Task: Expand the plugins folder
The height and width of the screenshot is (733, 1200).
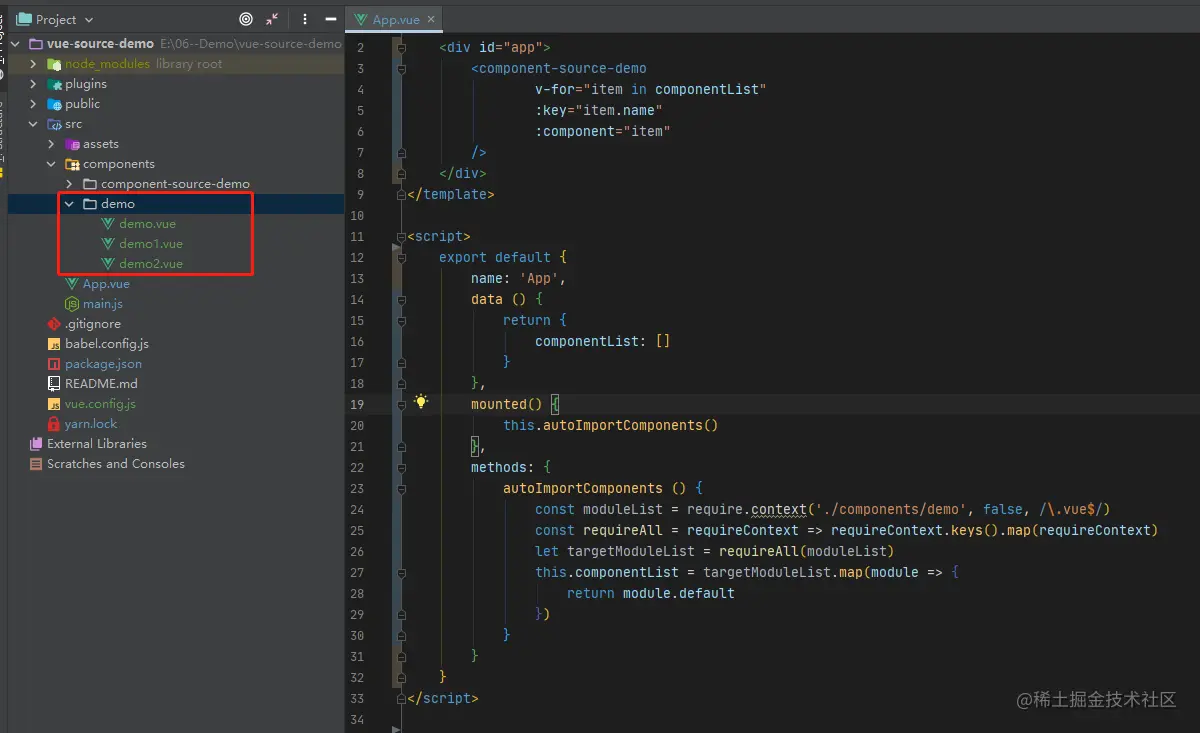Action: [33, 84]
